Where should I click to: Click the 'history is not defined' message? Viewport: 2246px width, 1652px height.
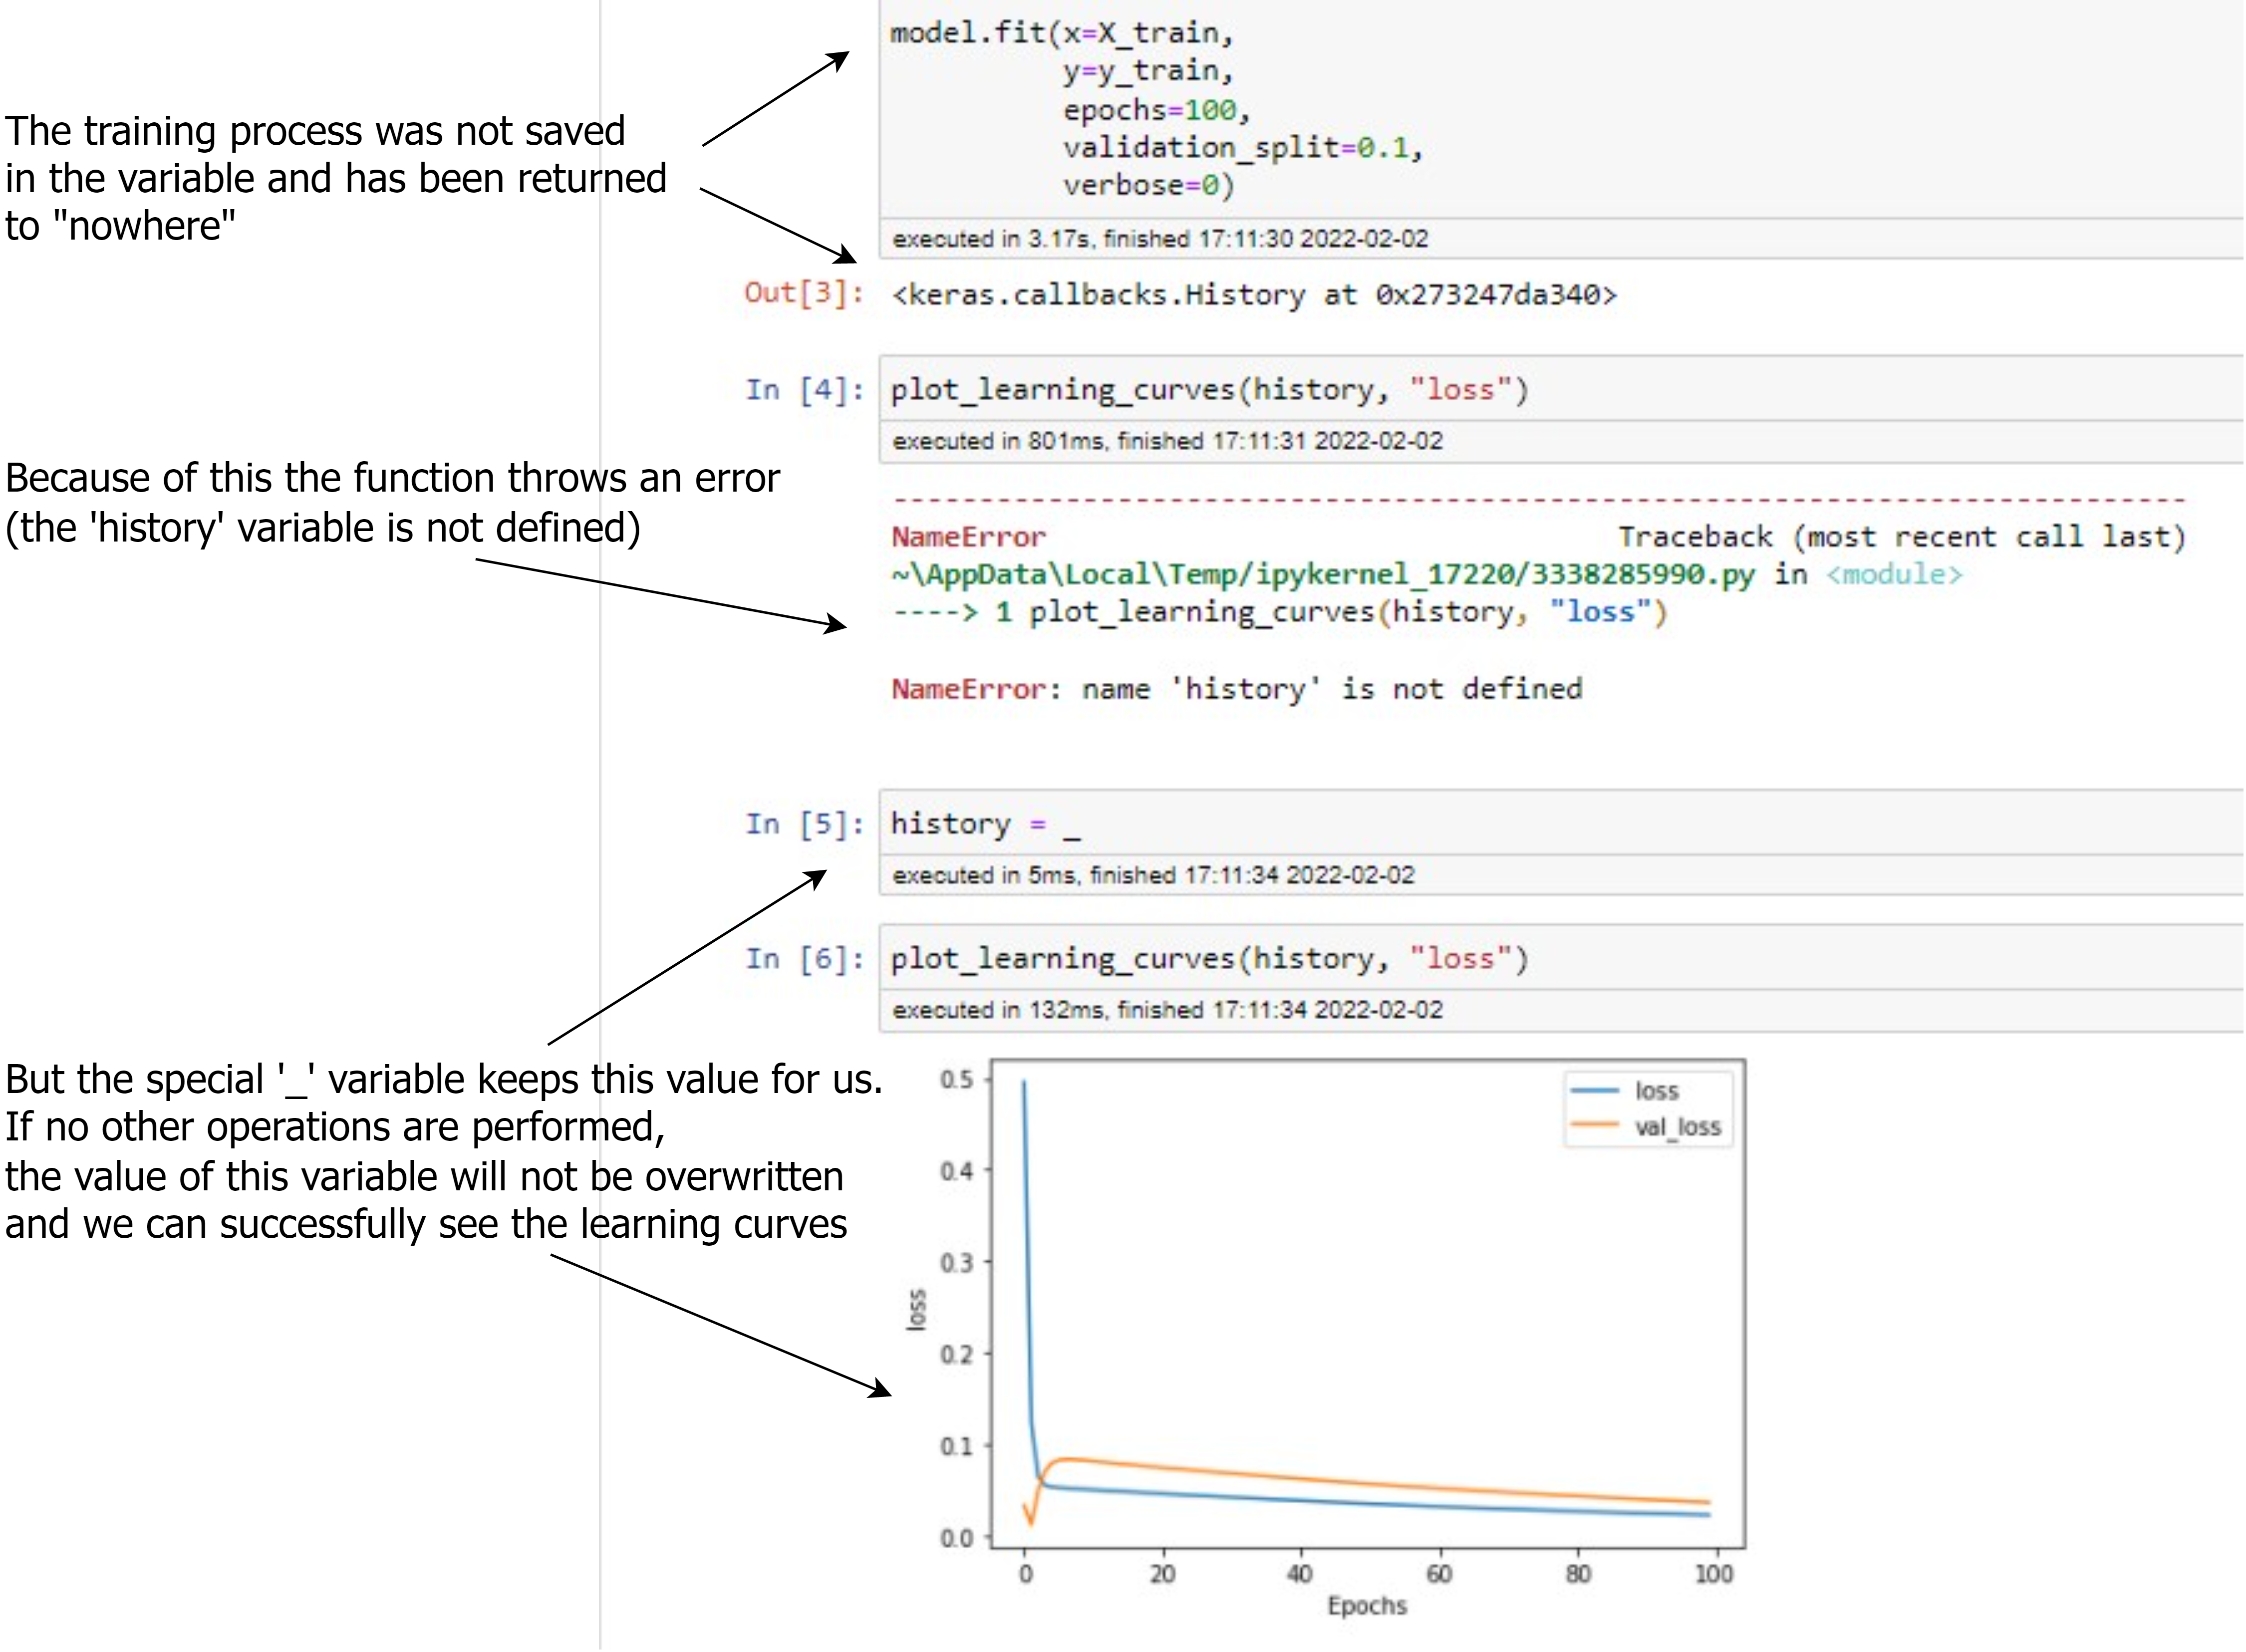coord(1332,689)
